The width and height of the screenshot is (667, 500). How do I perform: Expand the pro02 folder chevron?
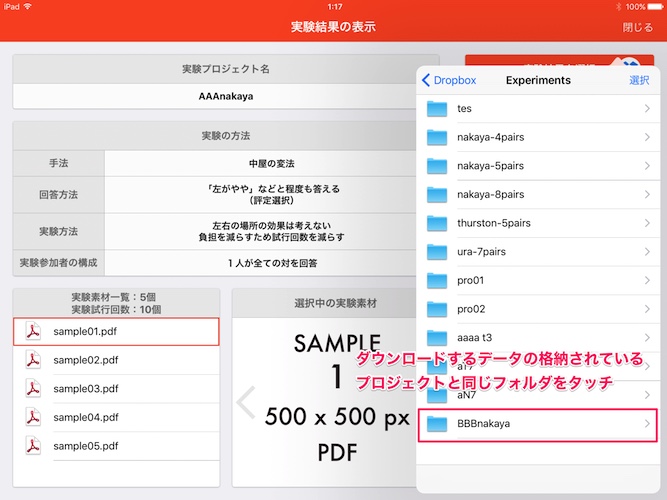pos(647,309)
